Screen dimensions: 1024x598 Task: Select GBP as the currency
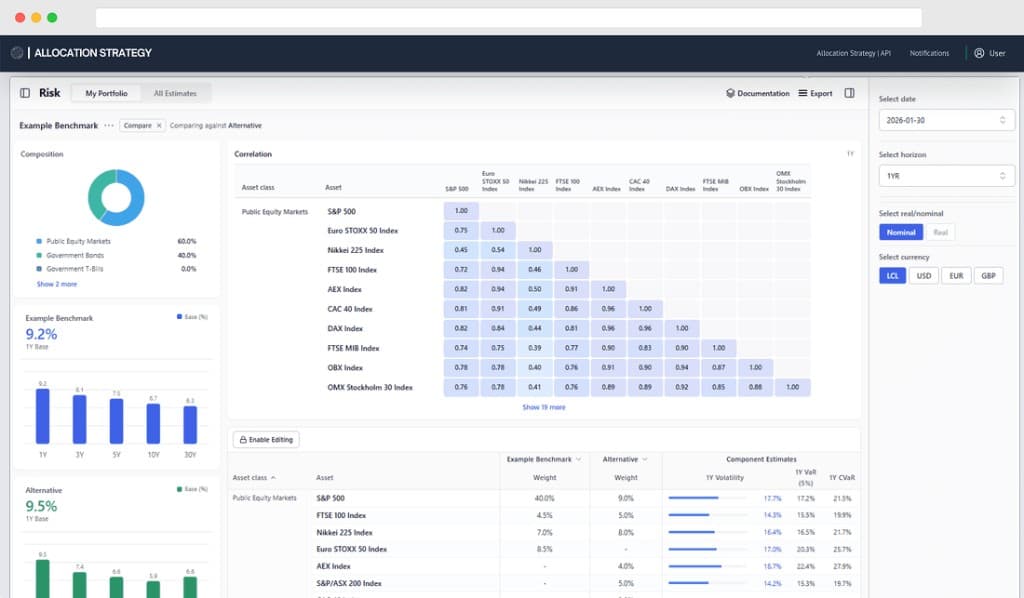(988, 275)
